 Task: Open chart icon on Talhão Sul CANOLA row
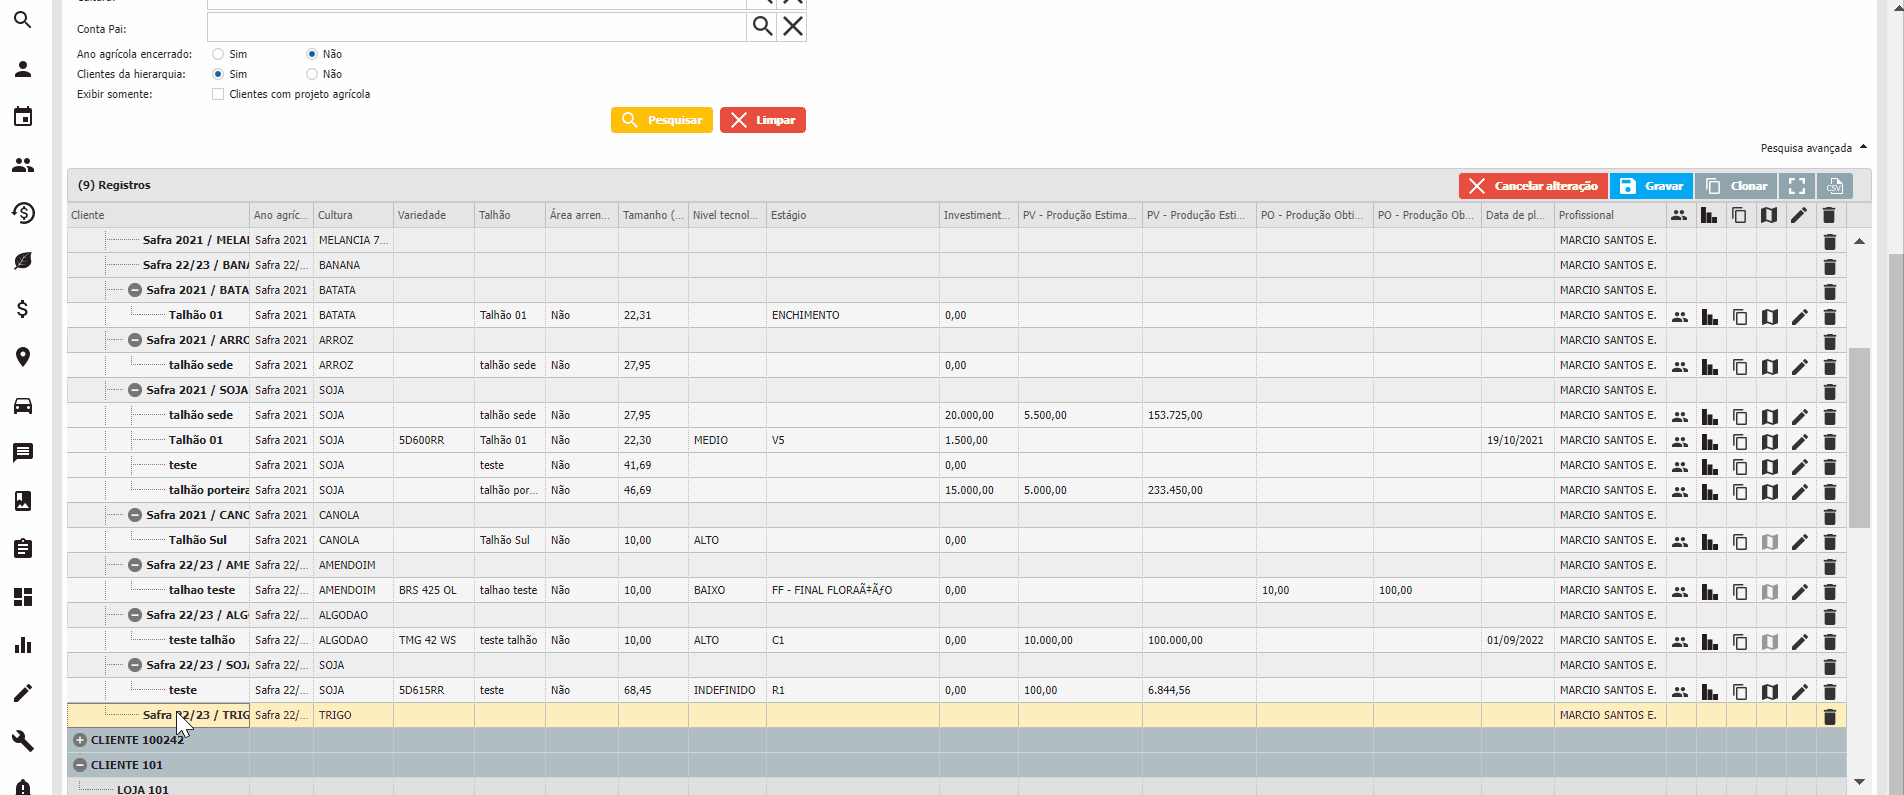click(x=1710, y=541)
